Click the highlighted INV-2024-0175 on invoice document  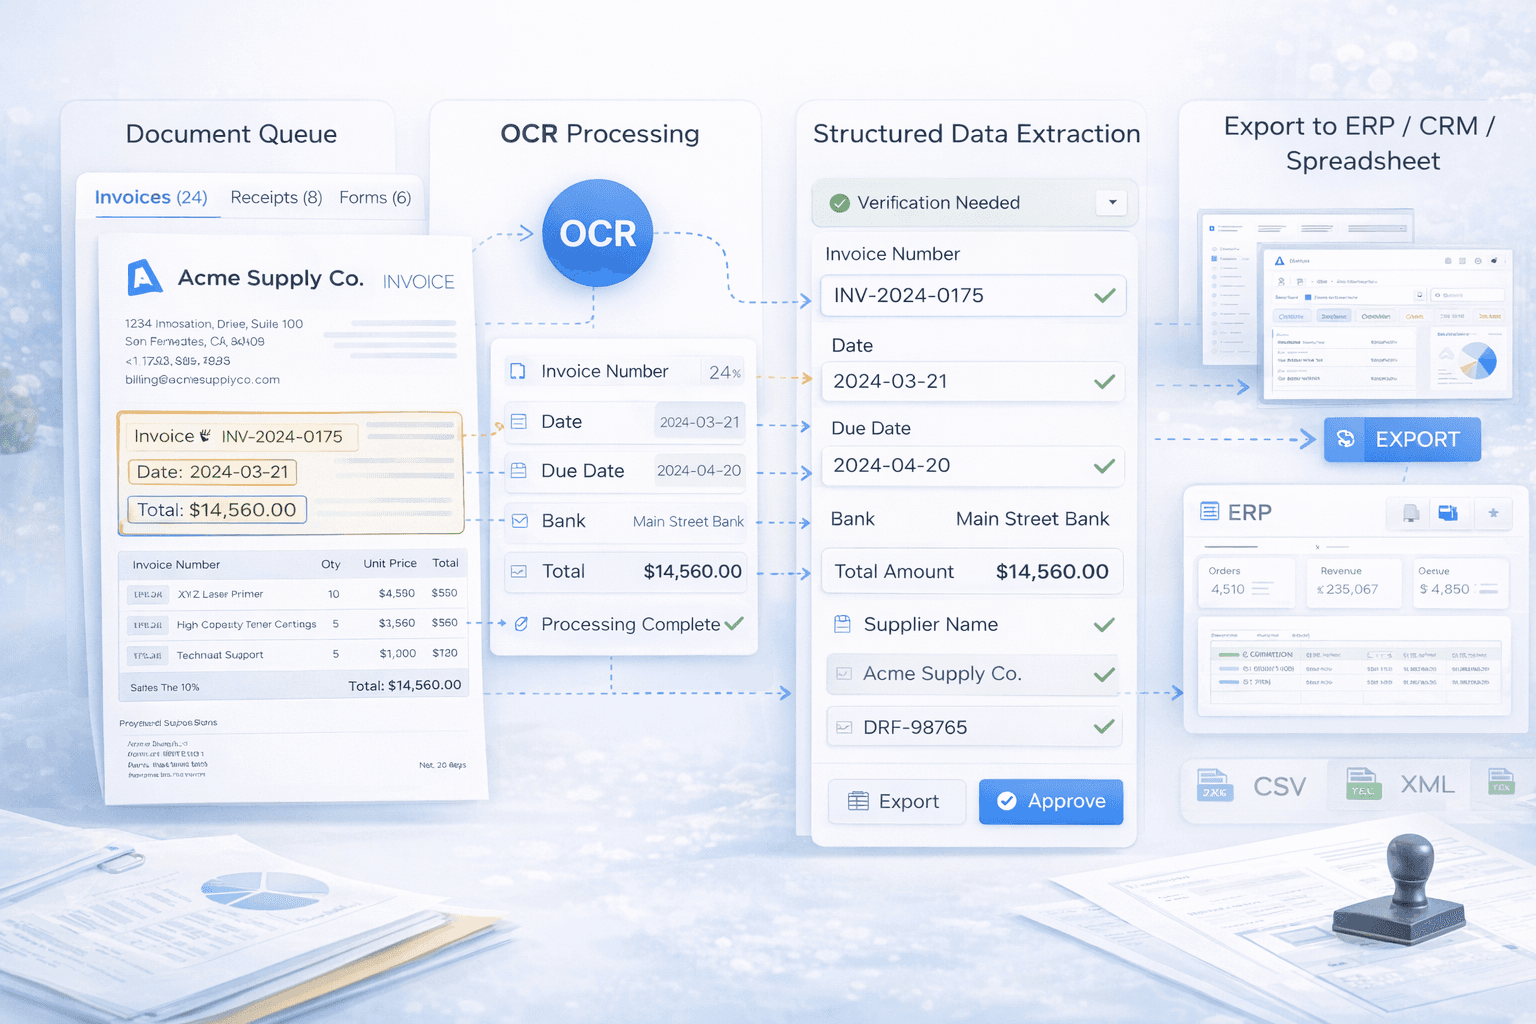tap(282, 436)
